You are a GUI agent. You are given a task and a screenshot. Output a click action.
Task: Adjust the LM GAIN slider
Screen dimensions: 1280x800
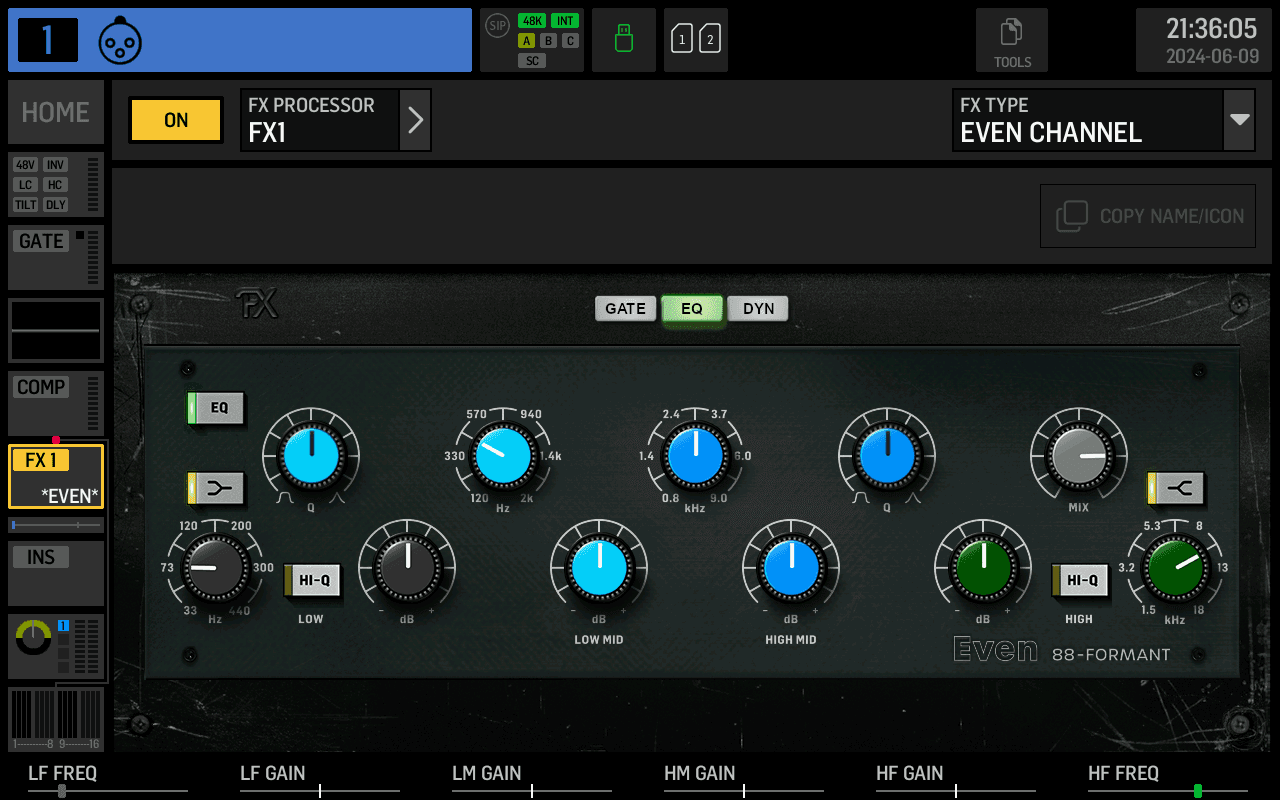point(532,791)
